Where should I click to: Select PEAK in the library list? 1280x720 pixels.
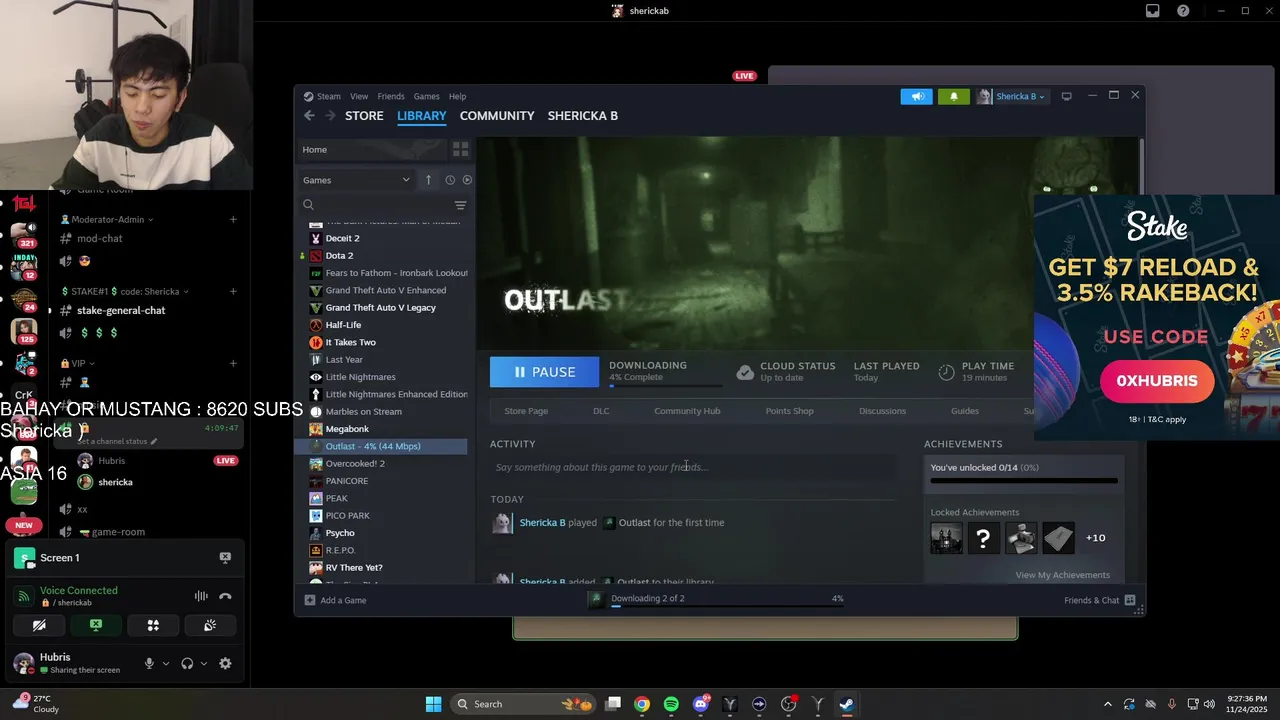tap(336, 498)
